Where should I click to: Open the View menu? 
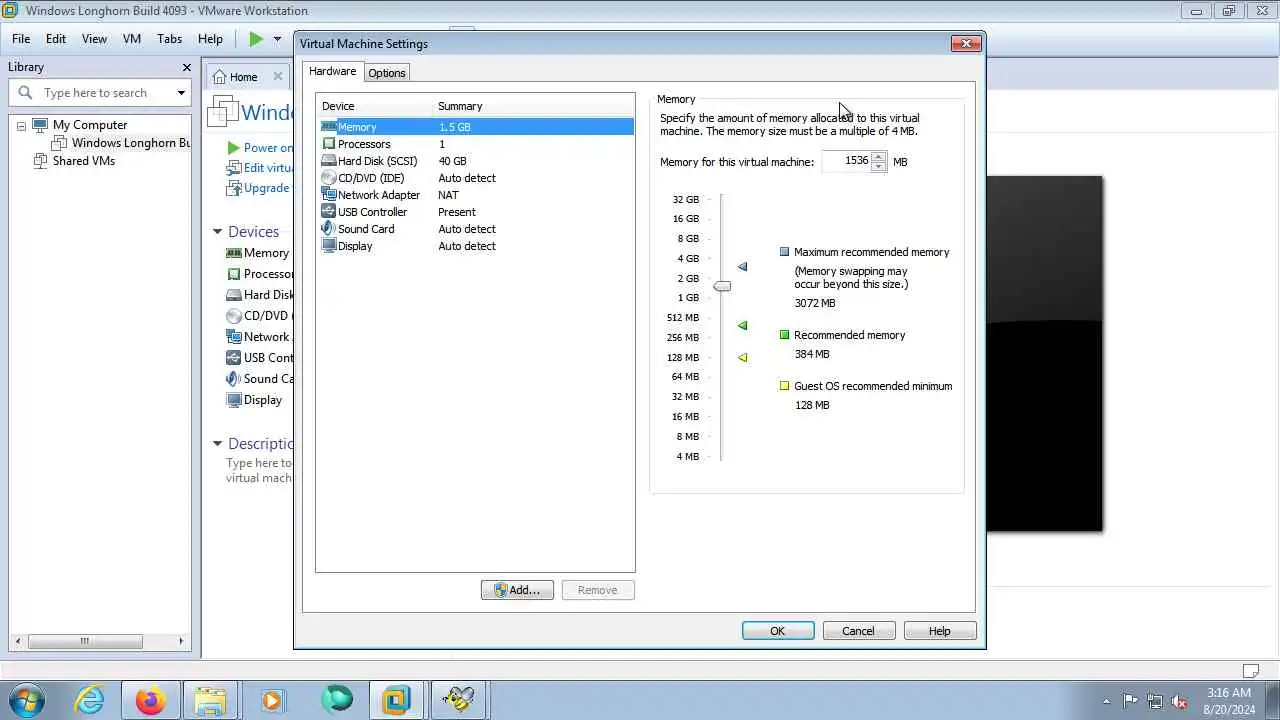(94, 39)
